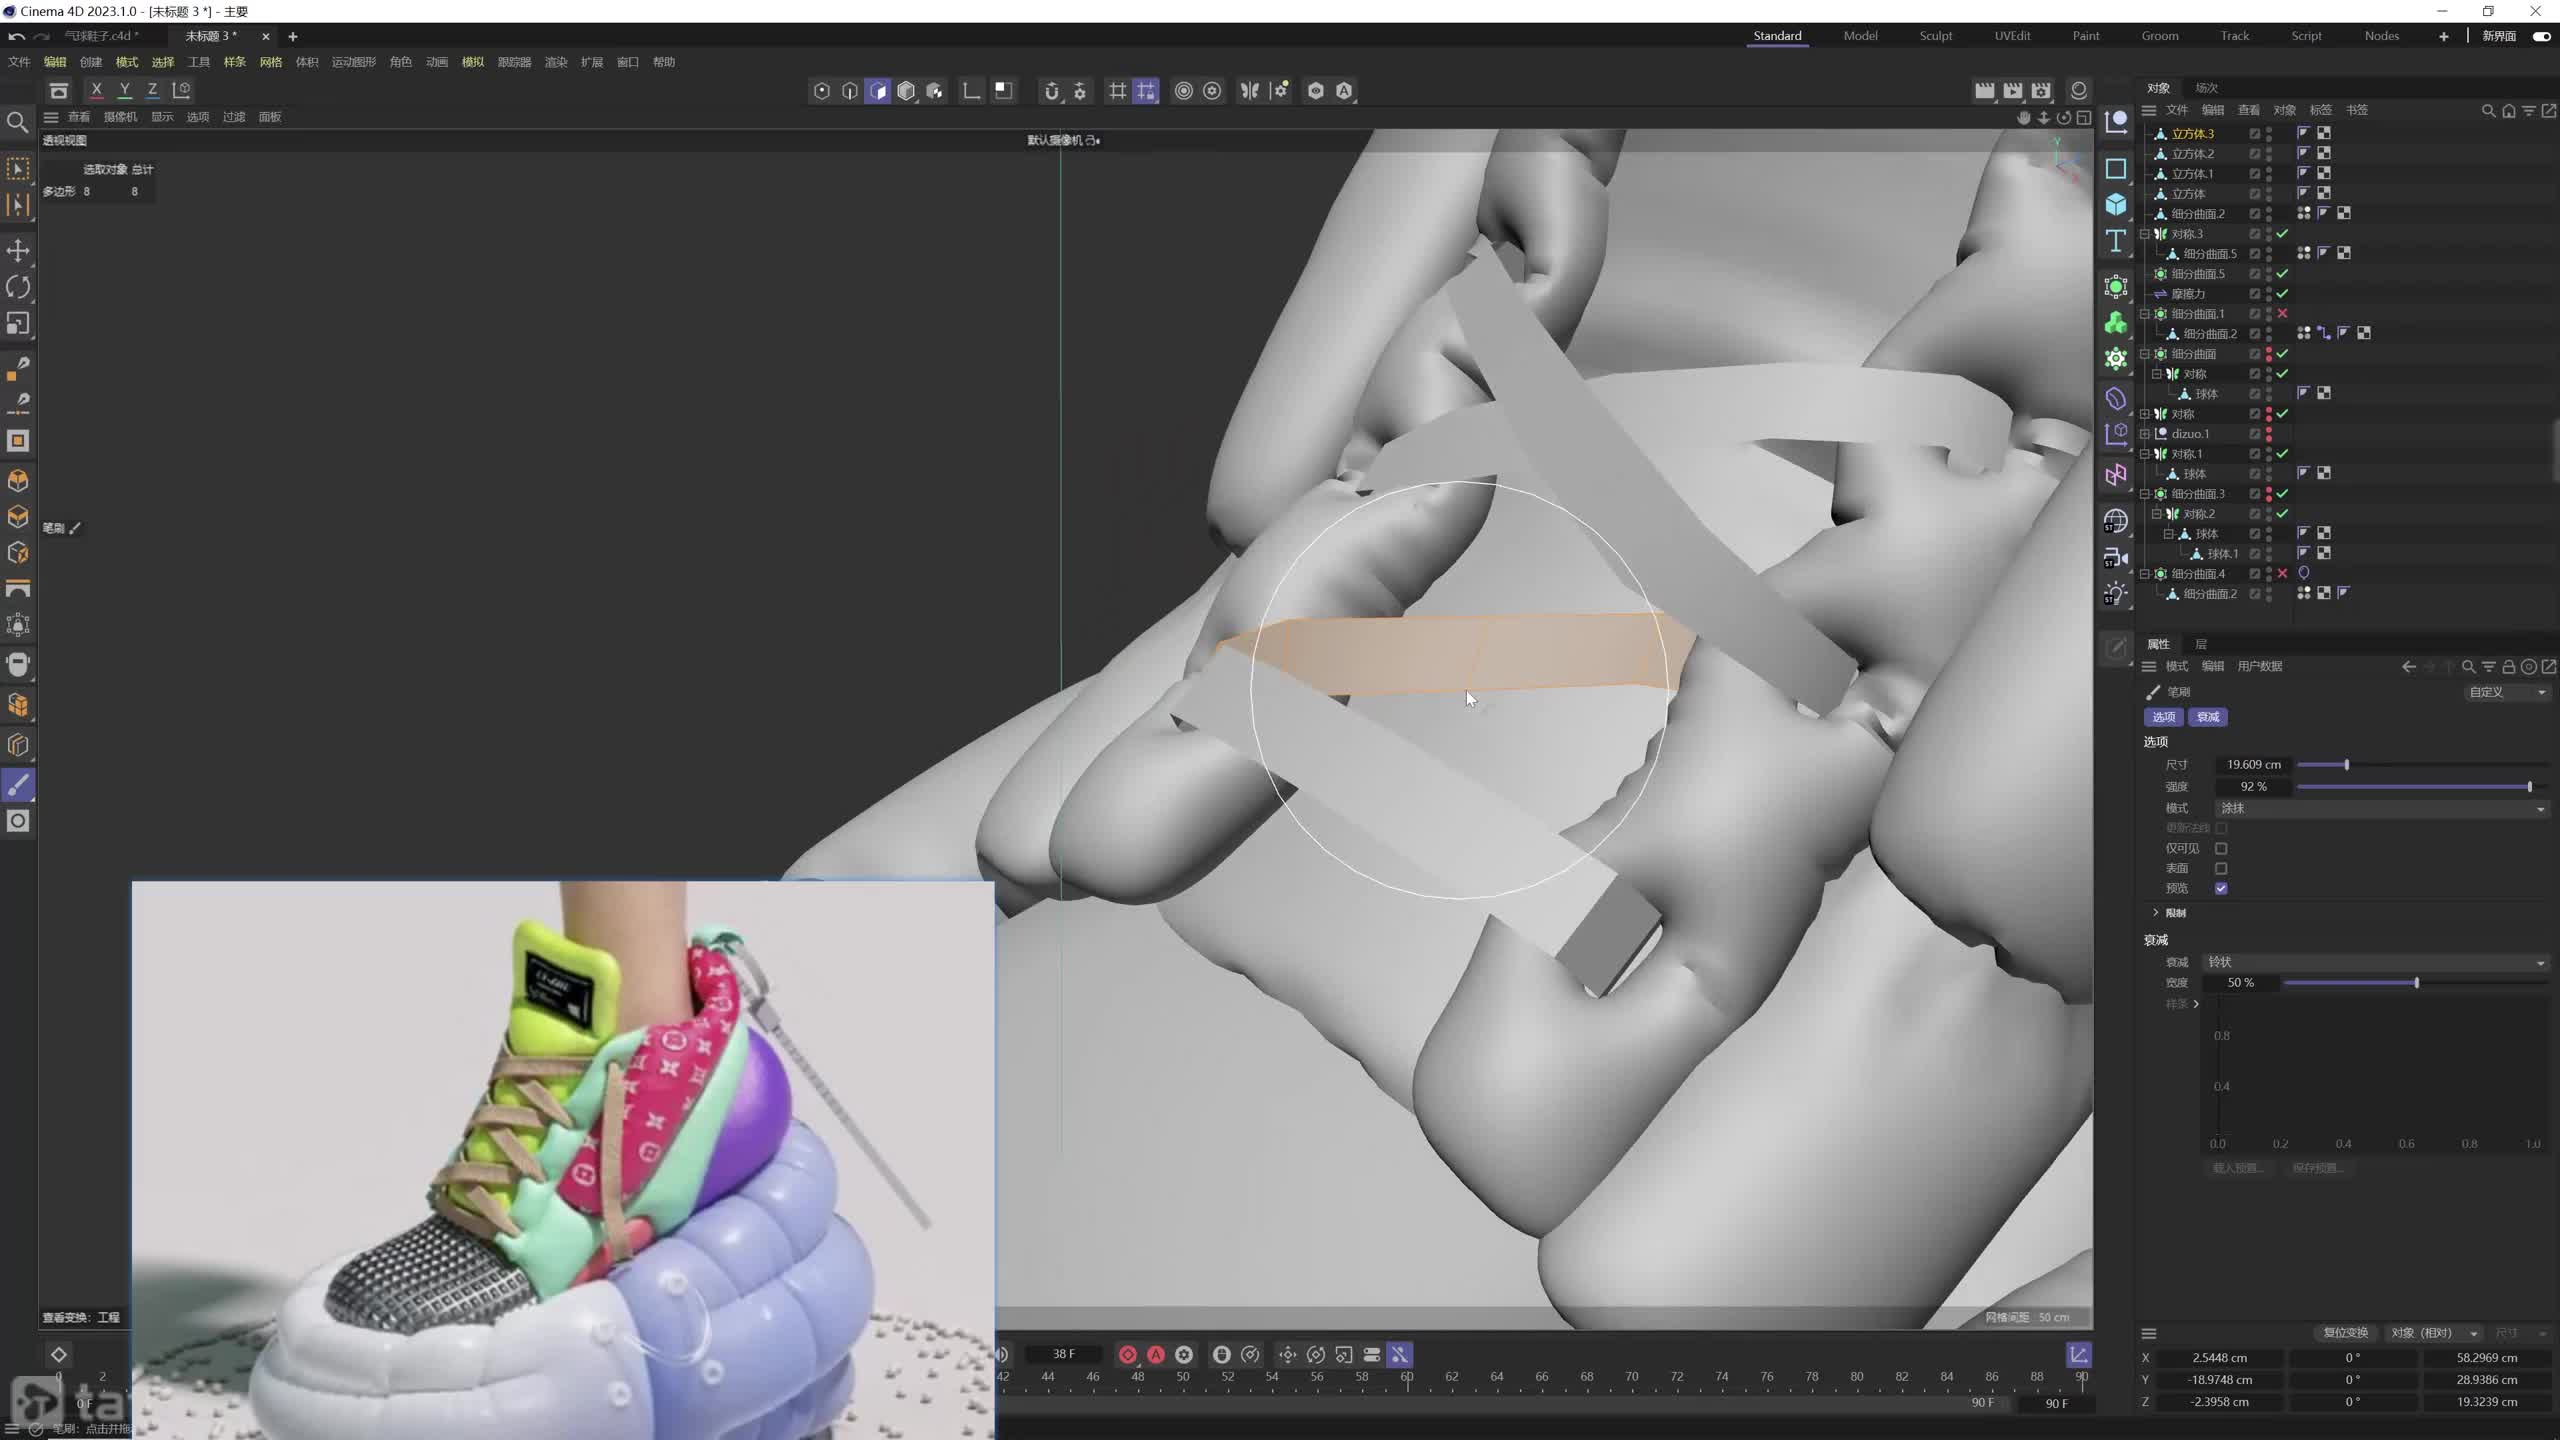The image size is (2560, 1440).
Task: Toggle visibility dots for dizuo.1
Action: (x=2269, y=434)
